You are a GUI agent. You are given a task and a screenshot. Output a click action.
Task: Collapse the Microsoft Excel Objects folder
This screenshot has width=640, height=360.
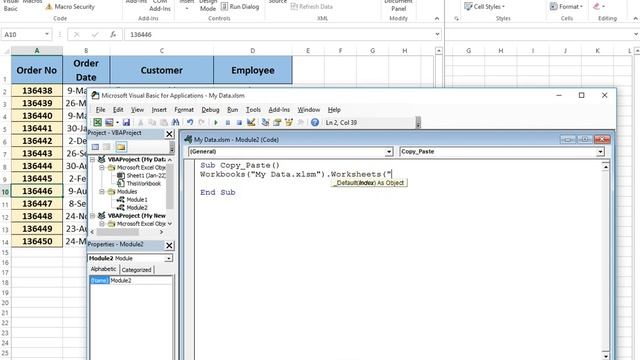102,167
